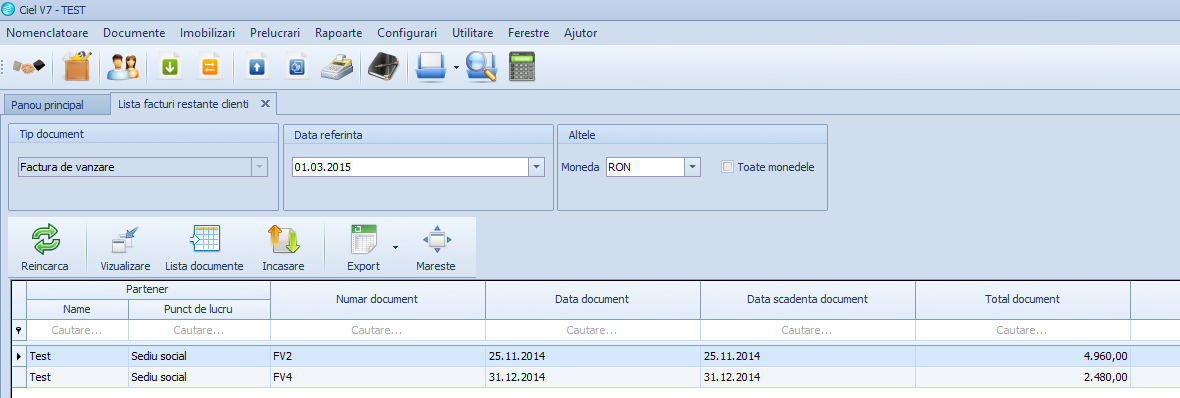The height and width of the screenshot is (398, 1180).
Task: Click the 25.11.2014 Data document cell
Action: [x=592, y=356]
